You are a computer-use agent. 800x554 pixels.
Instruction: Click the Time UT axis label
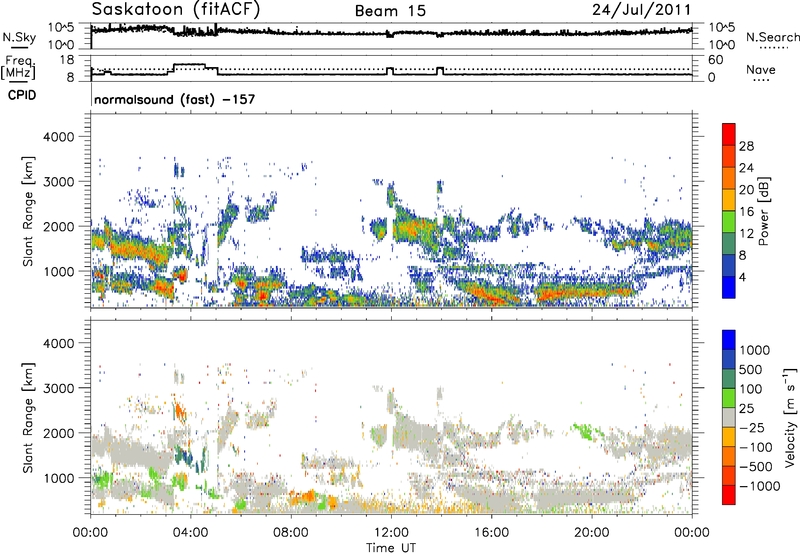pos(391,548)
